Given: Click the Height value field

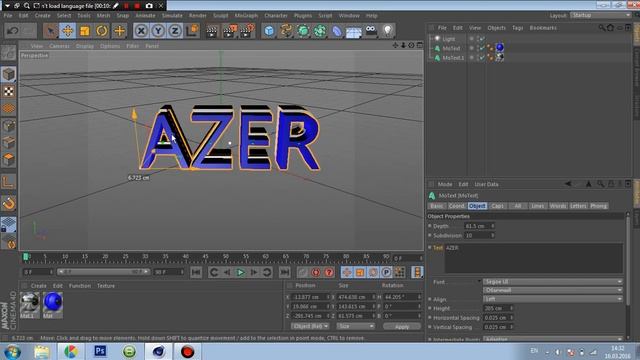Looking at the screenshot, I should click(x=496, y=309).
